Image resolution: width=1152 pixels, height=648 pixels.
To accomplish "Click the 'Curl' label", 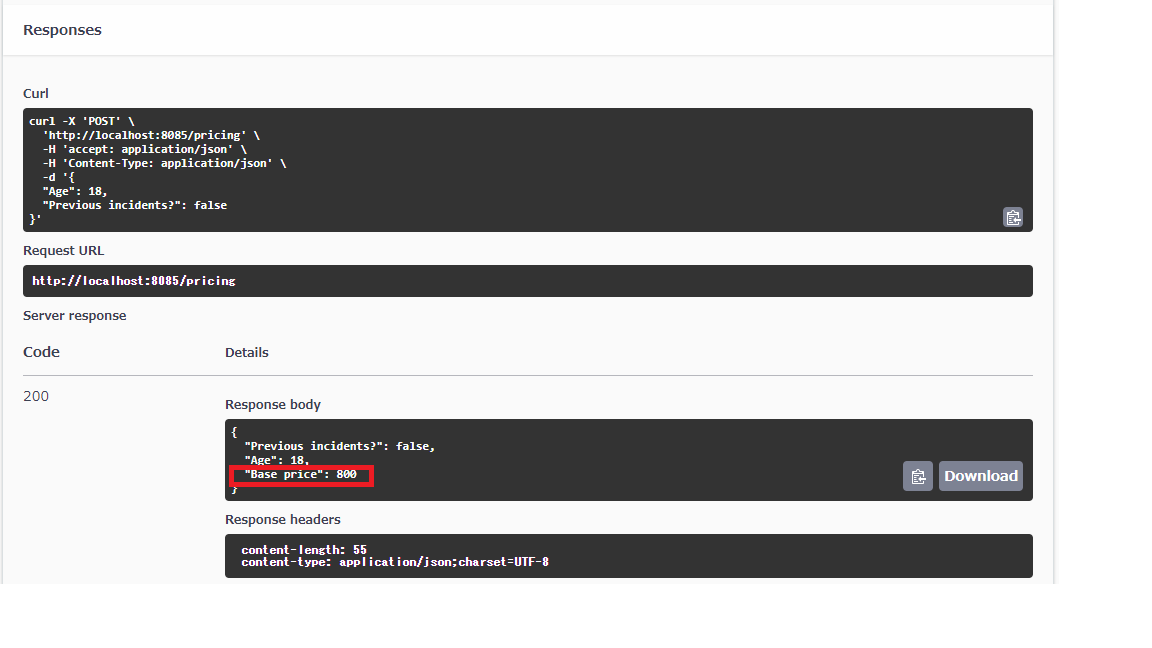I will [36, 93].
